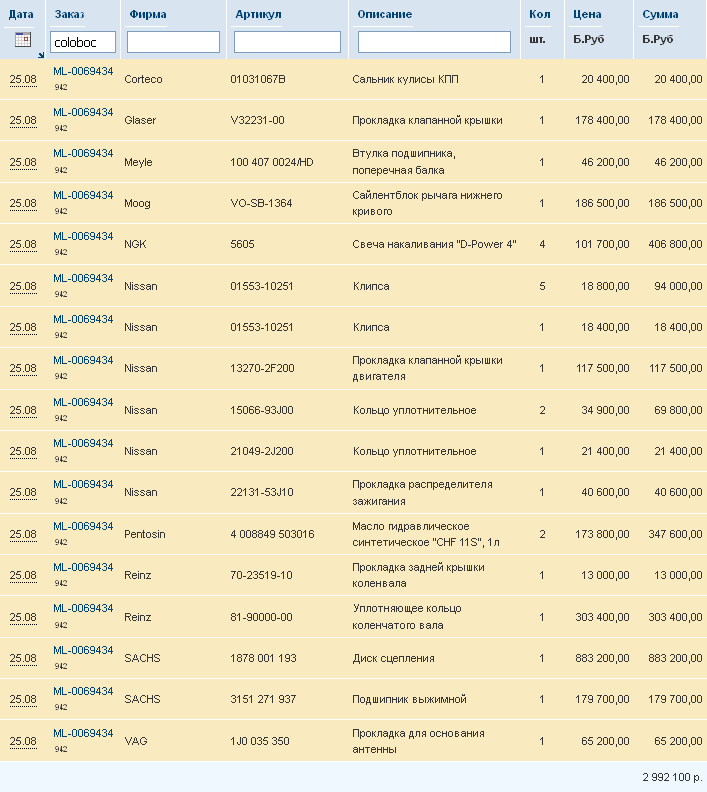Click date 25.08 in the Pentosin row

point(23,534)
